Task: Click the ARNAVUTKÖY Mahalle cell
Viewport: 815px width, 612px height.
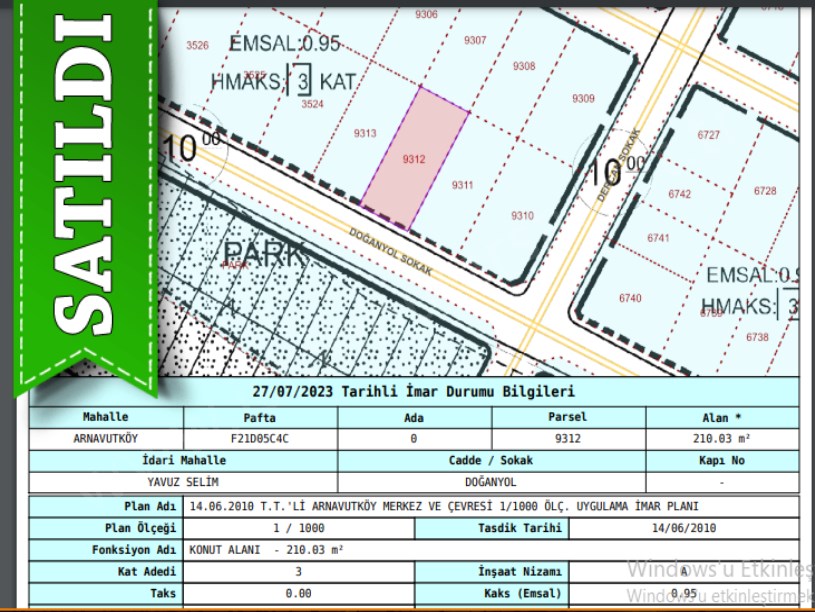Action: pyautogui.click(x=107, y=438)
